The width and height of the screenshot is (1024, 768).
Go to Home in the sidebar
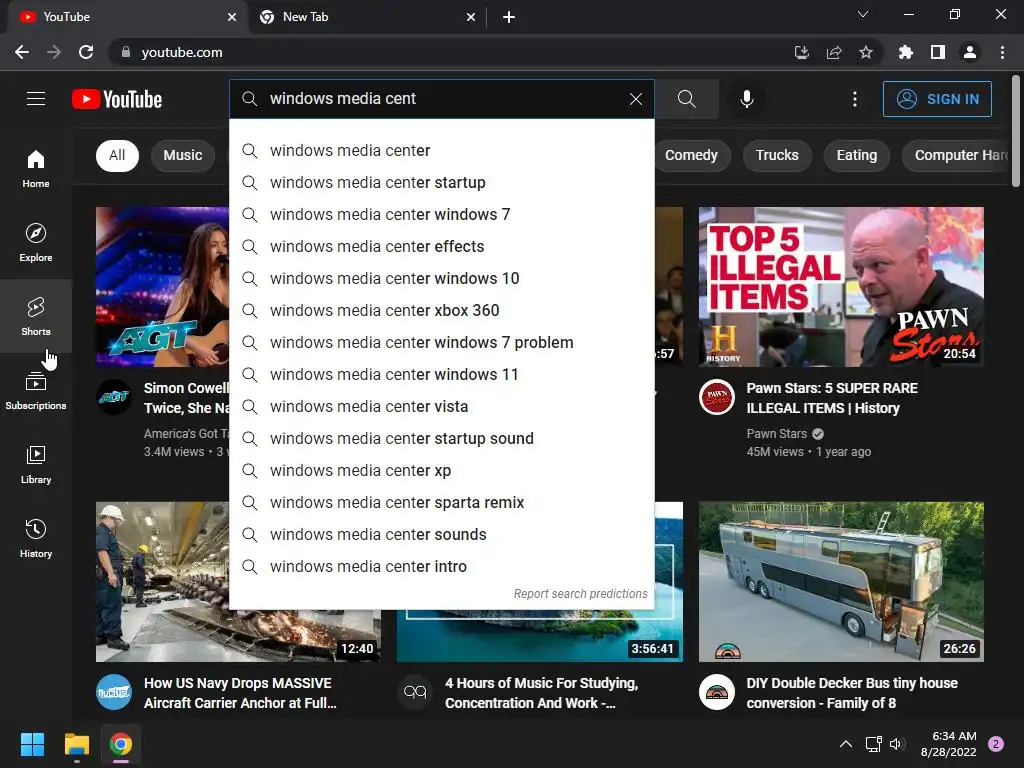[36, 168]
